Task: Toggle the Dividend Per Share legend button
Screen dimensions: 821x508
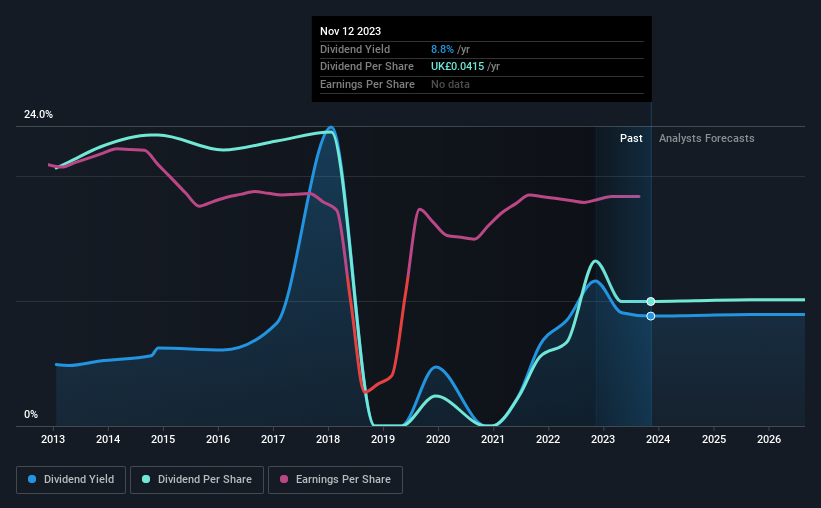Action: pyautogui.click(x=197, y=480)
